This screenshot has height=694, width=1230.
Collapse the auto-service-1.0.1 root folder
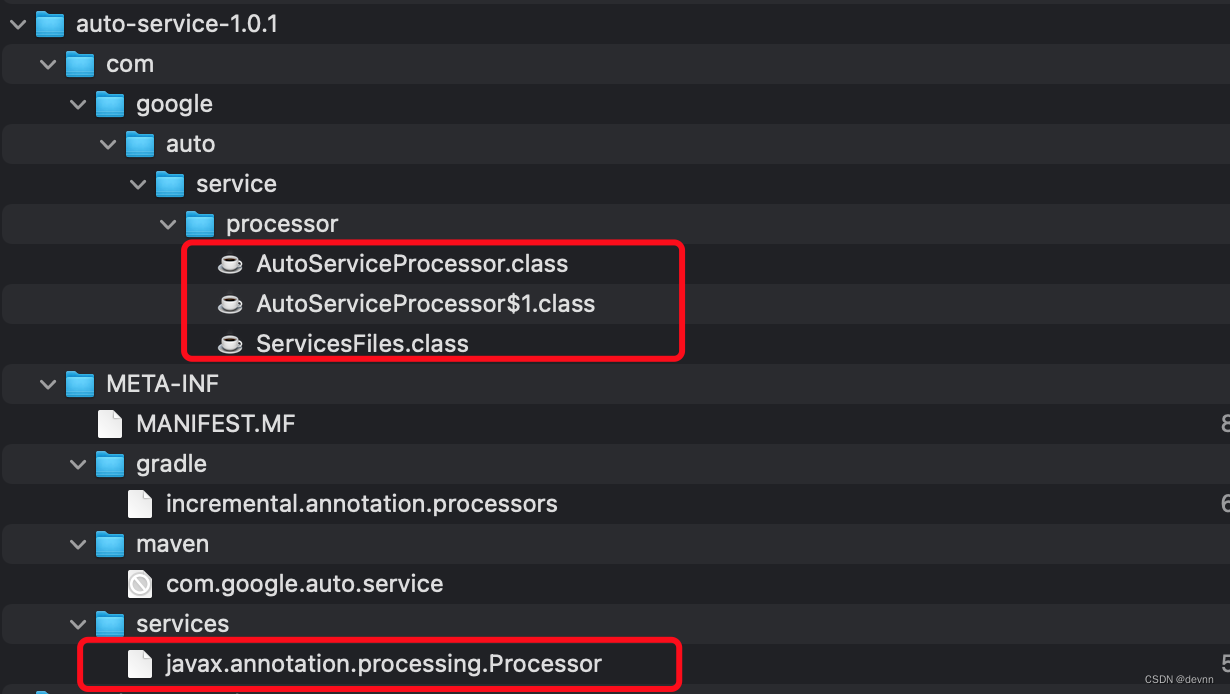(x=15, y=24)
